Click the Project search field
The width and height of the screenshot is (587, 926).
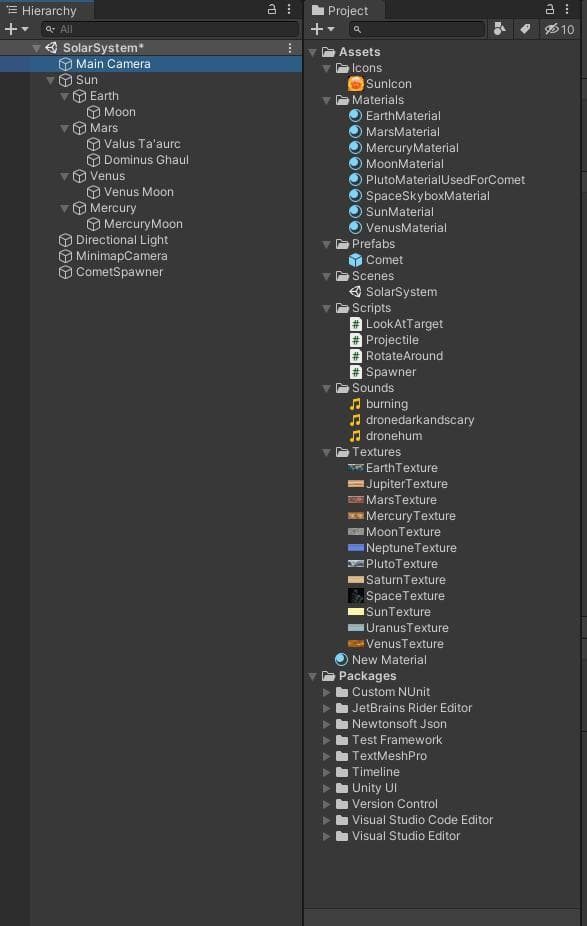pyautogui.click(x=416, y=29)
